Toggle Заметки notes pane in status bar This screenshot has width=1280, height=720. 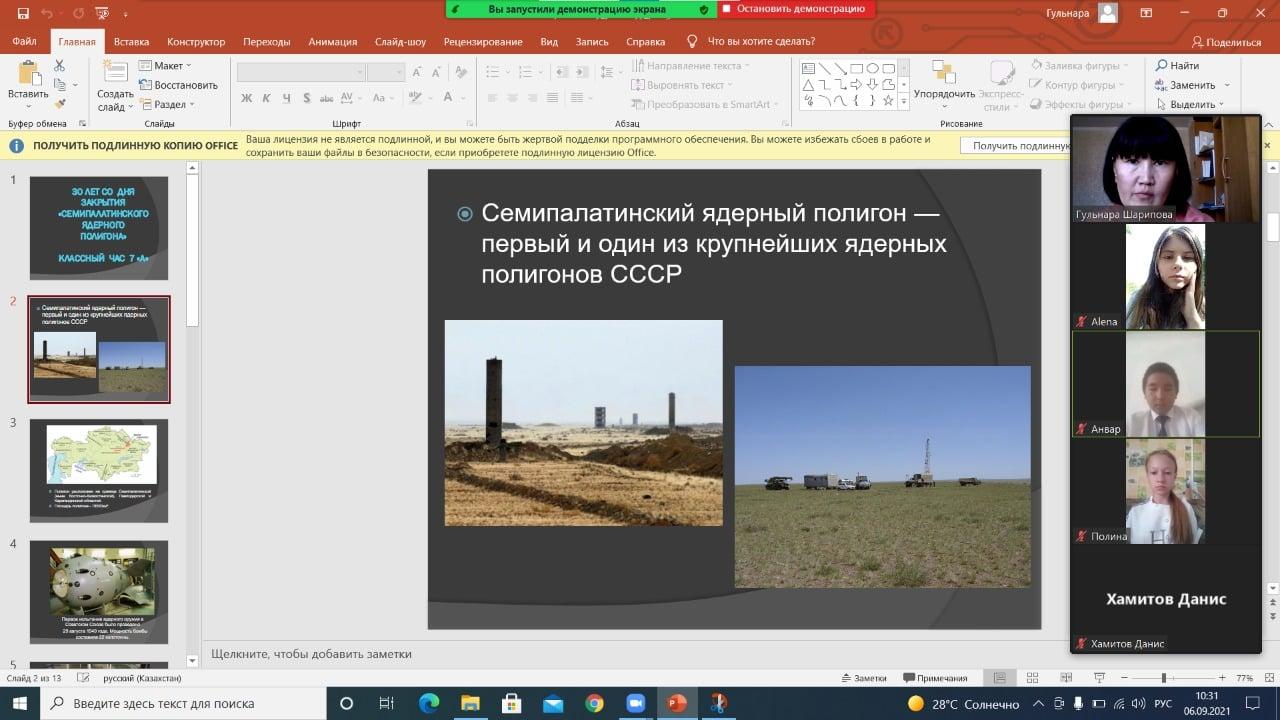pos(862,678)
